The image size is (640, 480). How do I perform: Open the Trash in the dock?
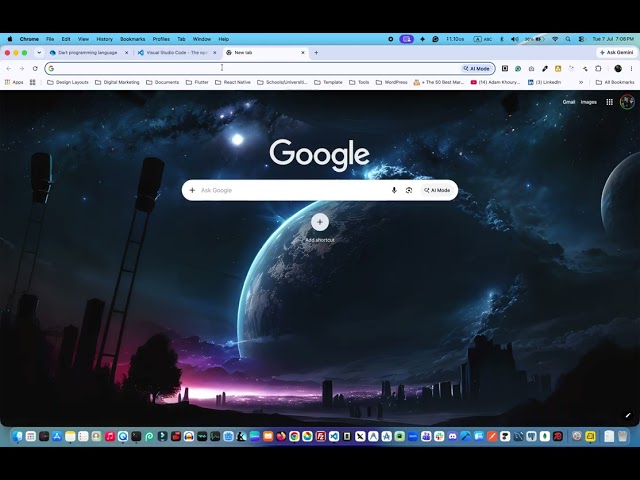point(622,436)
